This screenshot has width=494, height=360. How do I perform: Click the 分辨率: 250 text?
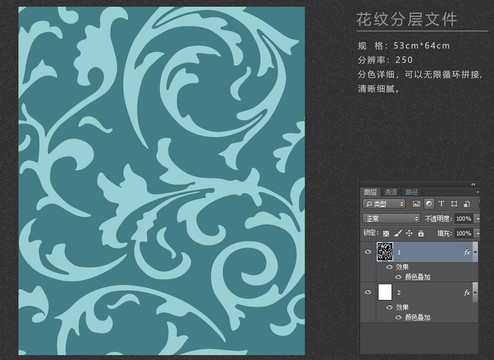pyautogui.click(x=385, y=60)
